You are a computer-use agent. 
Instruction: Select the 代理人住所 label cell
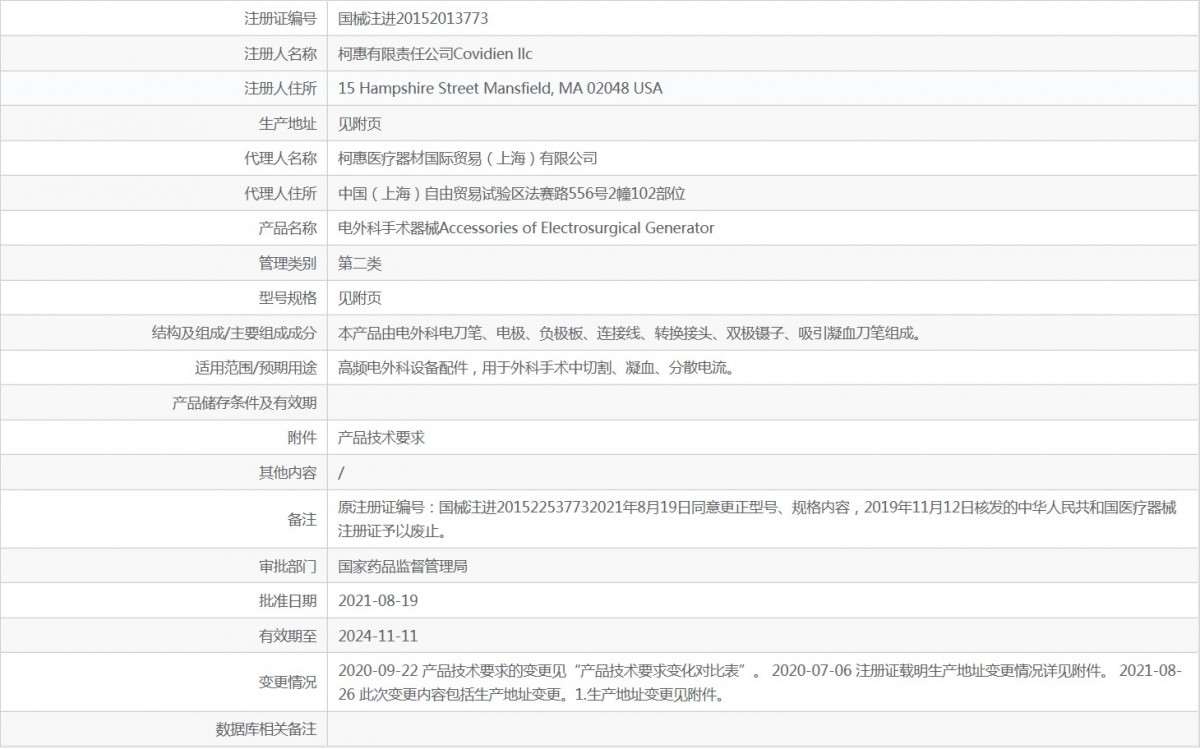[x=280, y=193]
